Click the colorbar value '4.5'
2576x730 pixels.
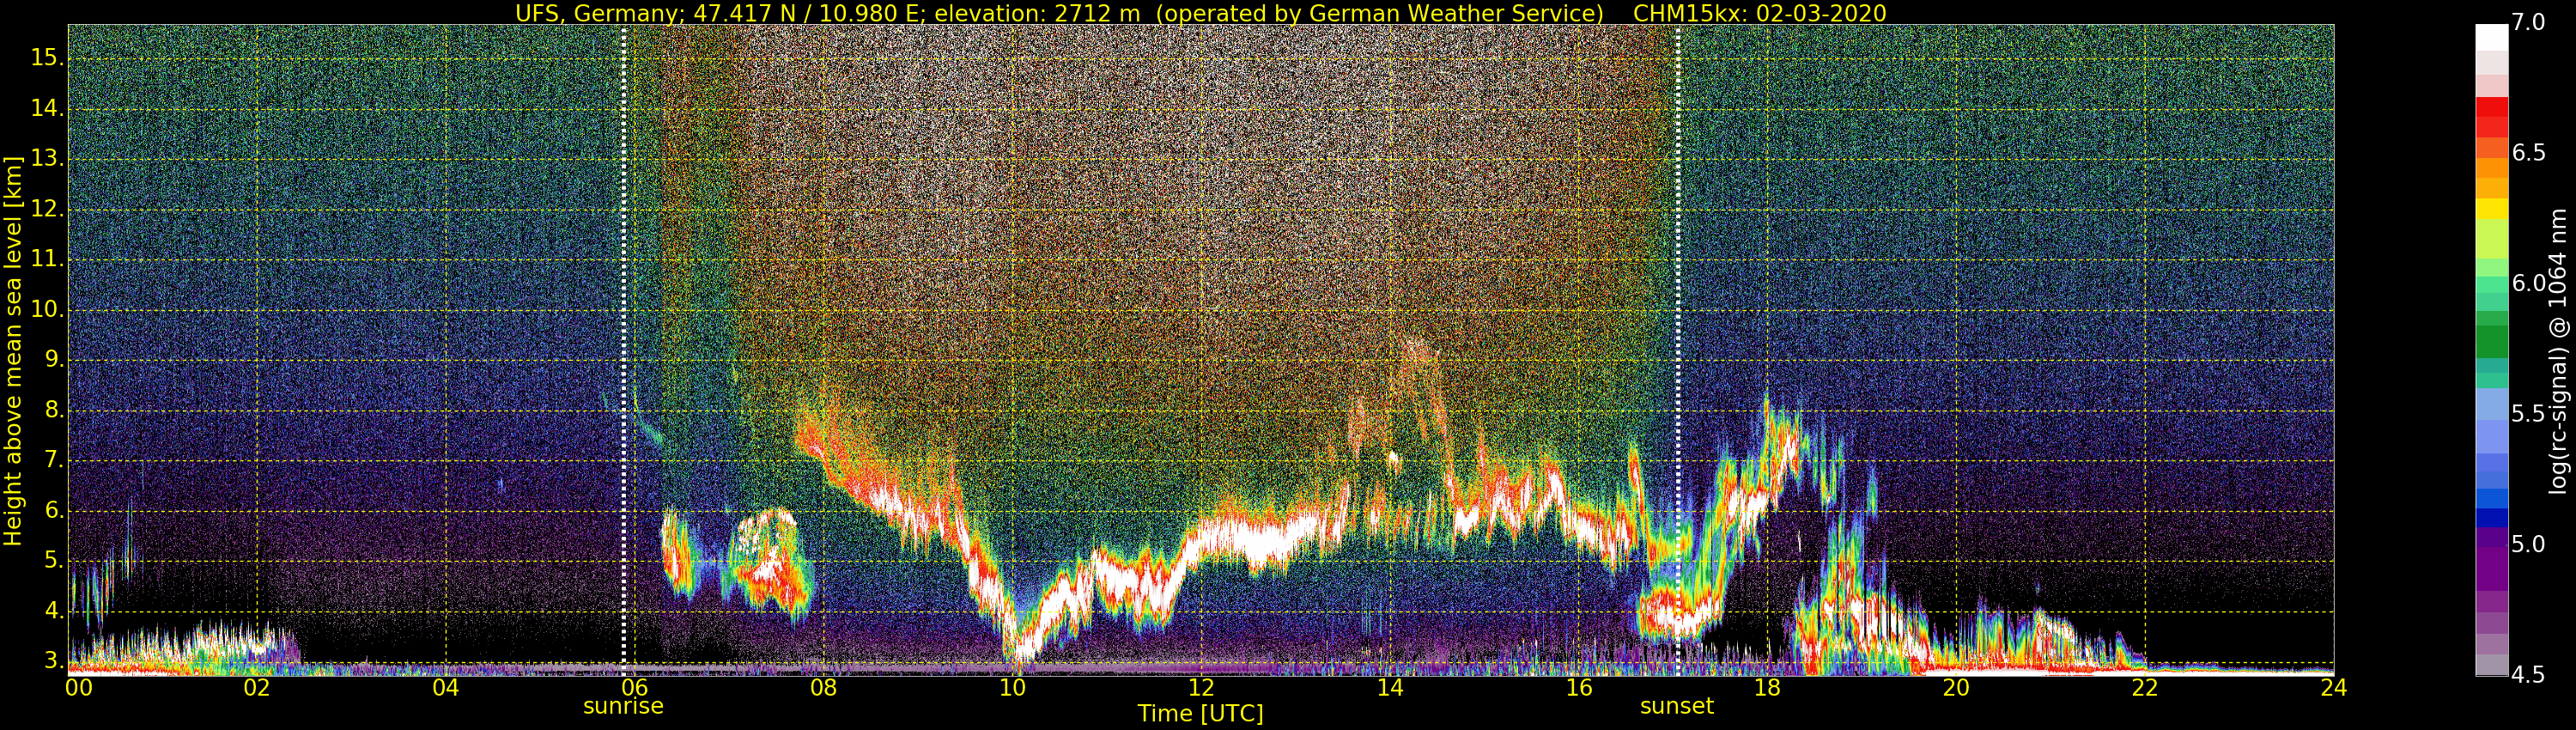pos(2527,674)
